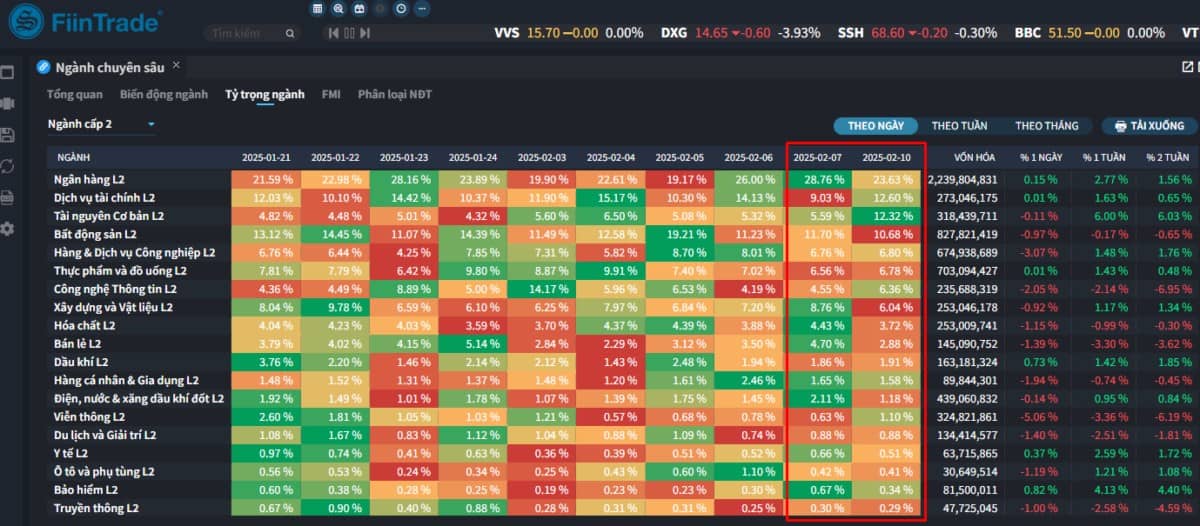Click the table grid icon in top toolbar
This screenshot has width=1200, height=526.
tap(318, 8)
